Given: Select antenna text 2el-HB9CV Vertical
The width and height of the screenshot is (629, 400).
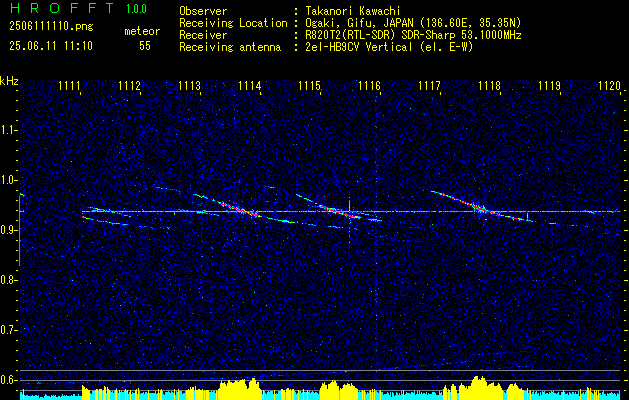Looking at the screenshot, I should click(358, 47).
